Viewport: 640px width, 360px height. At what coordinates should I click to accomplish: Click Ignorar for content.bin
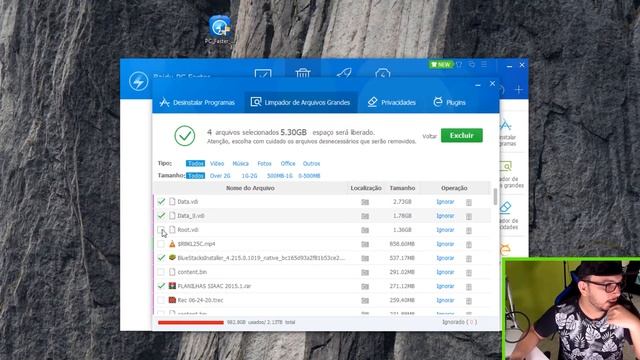click(445, 272)
